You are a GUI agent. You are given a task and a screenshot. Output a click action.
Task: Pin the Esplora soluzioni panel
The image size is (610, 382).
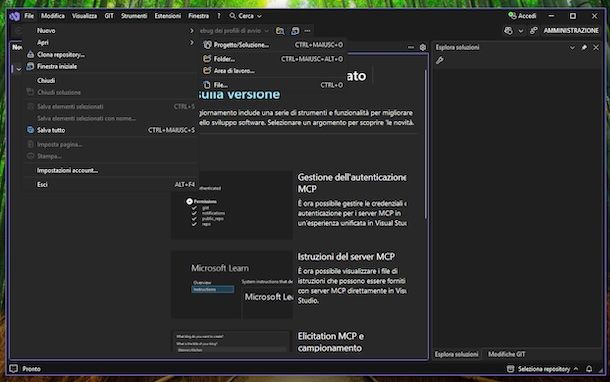point(584,47)
